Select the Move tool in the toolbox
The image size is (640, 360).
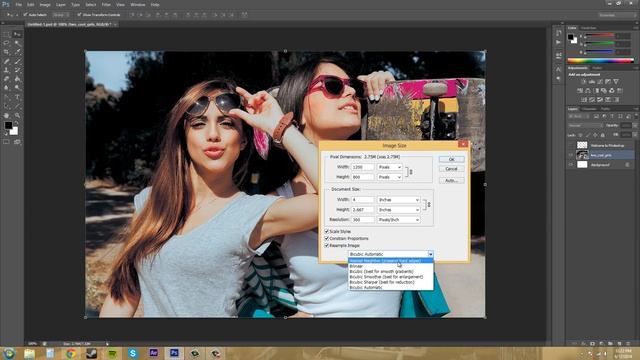18,35
